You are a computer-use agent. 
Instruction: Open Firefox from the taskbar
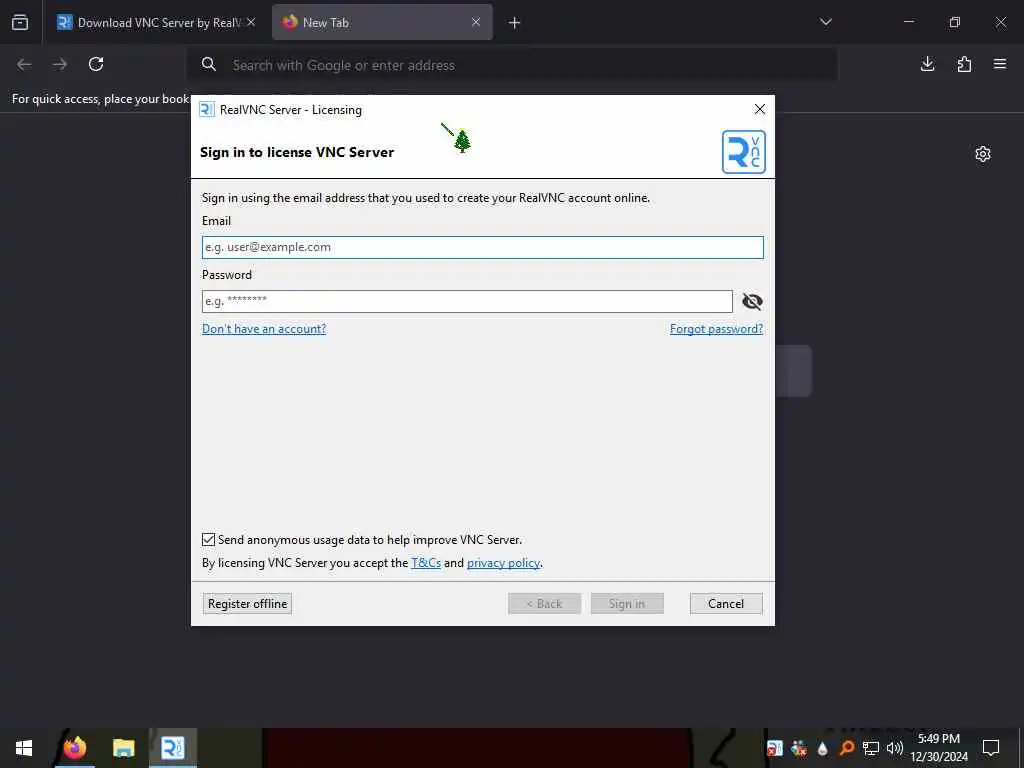(74, 748)
